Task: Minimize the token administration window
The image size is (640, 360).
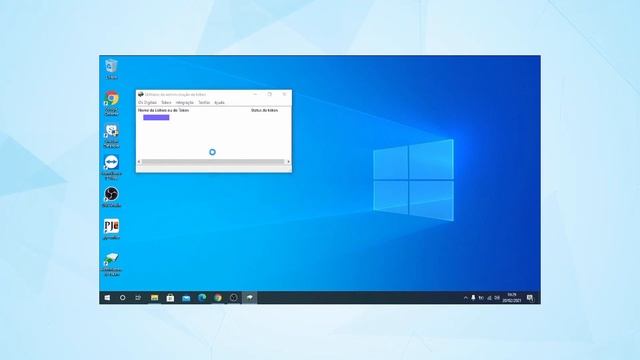Action: pos(255,94)
